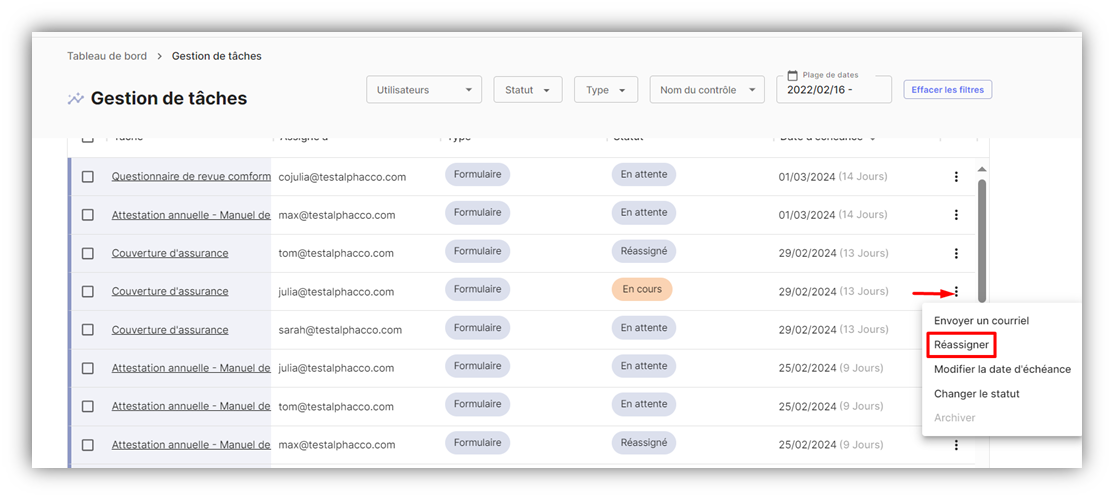Viewport: 1114px width, 500px height.
Task: Tick the checkbox for max's 01/03/2024 Attestation annuelle
Action: tap(87, 214)
